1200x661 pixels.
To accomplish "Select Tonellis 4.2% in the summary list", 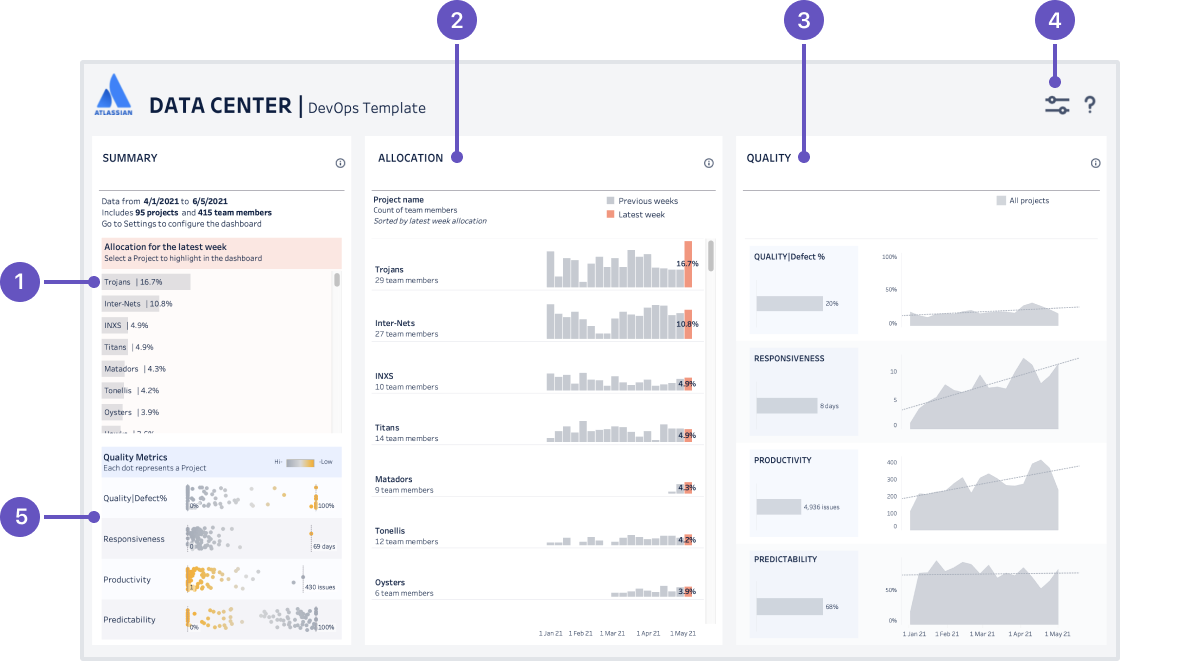I will 131,391.
